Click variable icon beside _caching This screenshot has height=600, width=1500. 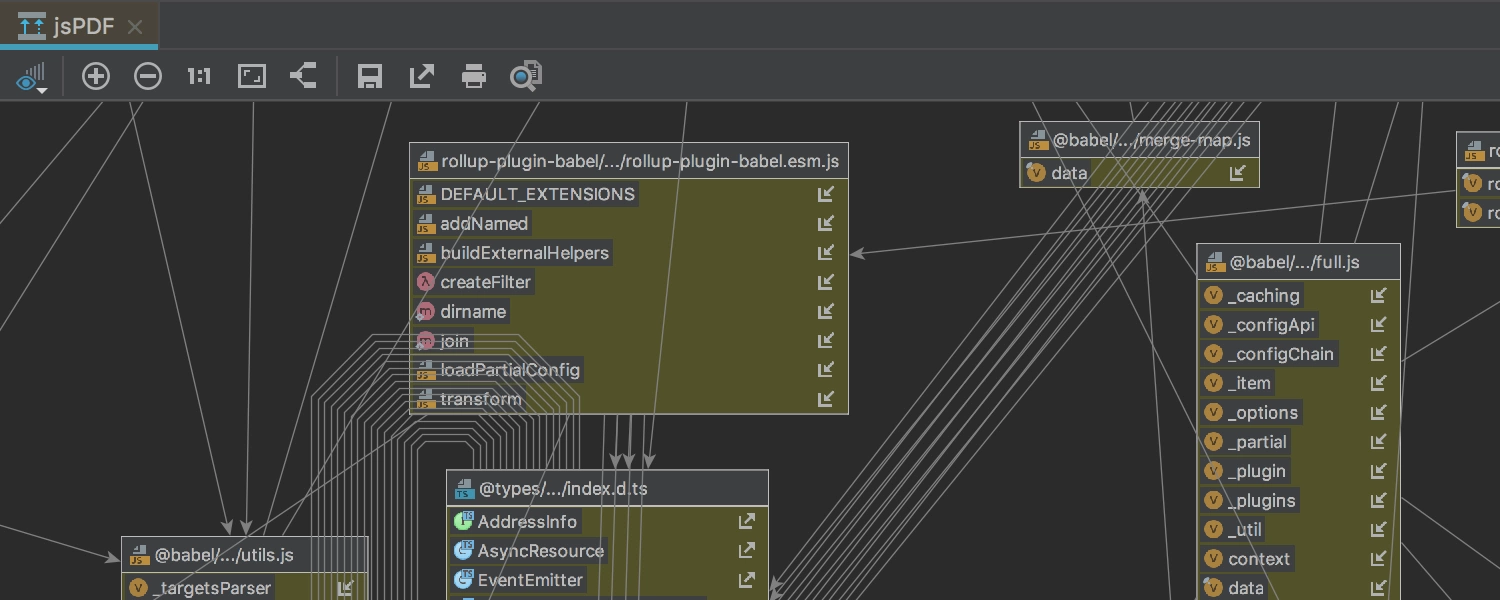[1214, 296]
